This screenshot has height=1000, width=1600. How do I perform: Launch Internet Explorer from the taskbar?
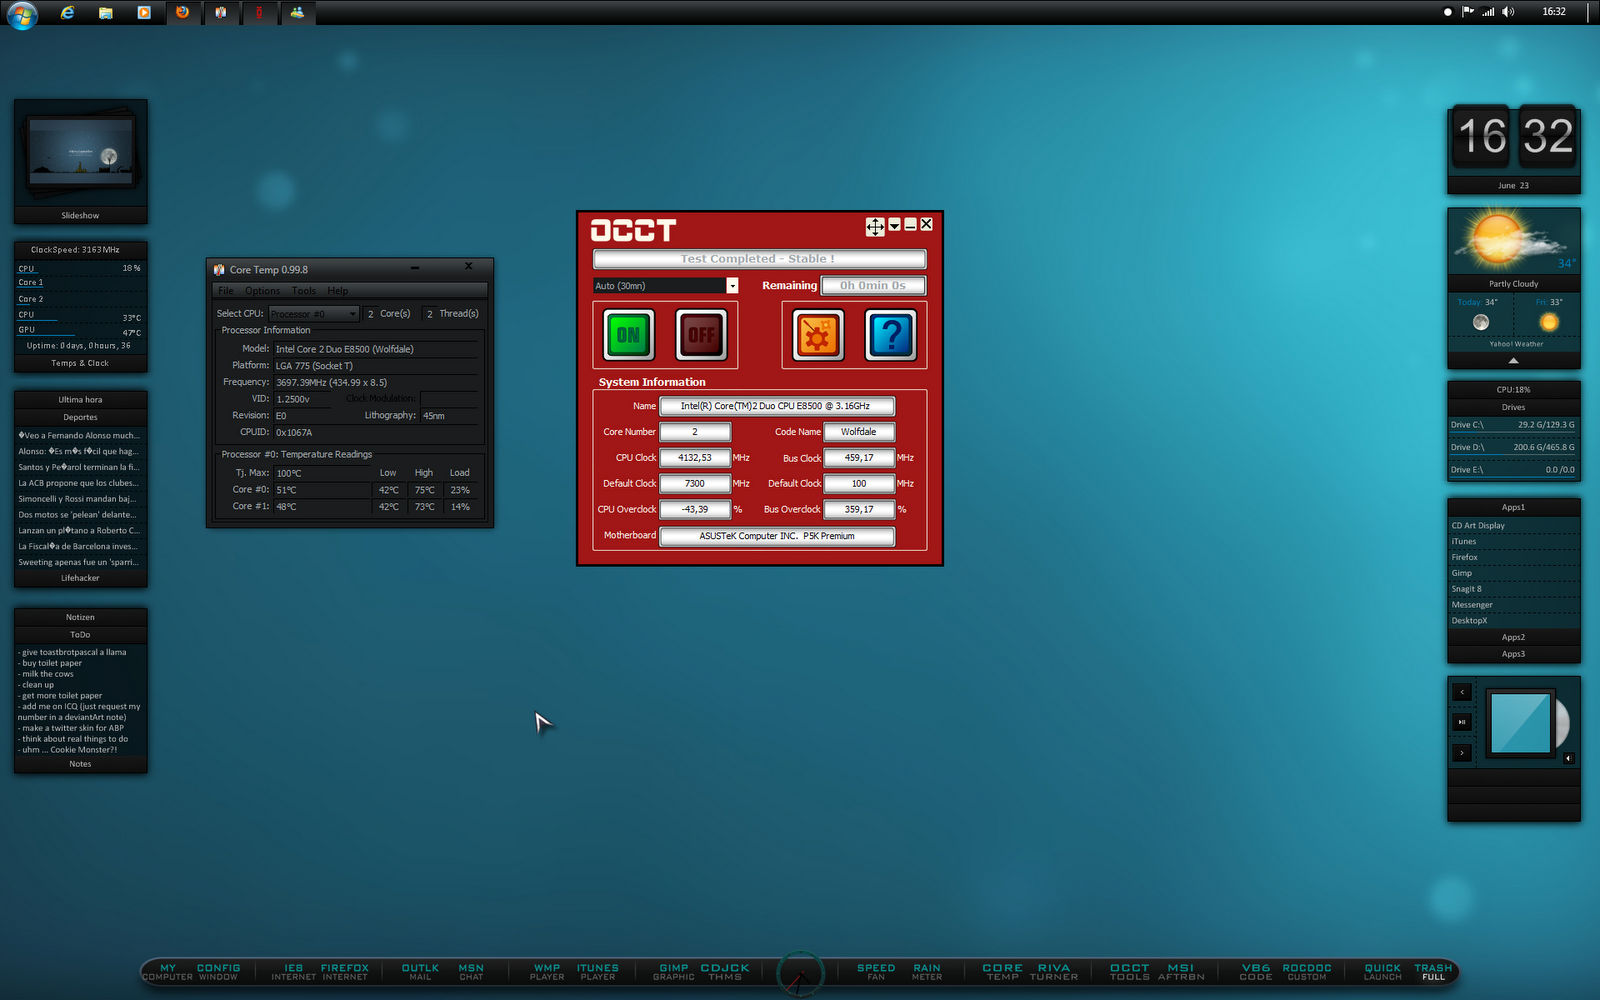click(67, 13)
